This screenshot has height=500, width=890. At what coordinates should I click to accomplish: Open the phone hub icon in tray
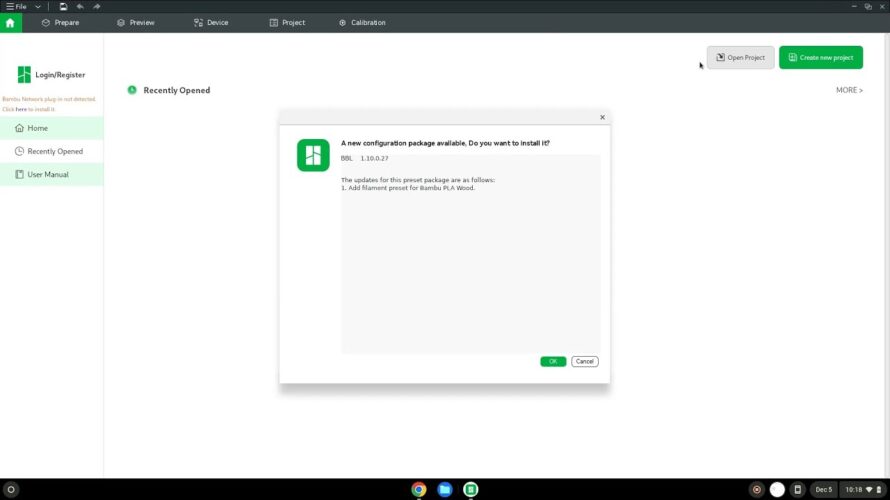(x=797, y=489)
